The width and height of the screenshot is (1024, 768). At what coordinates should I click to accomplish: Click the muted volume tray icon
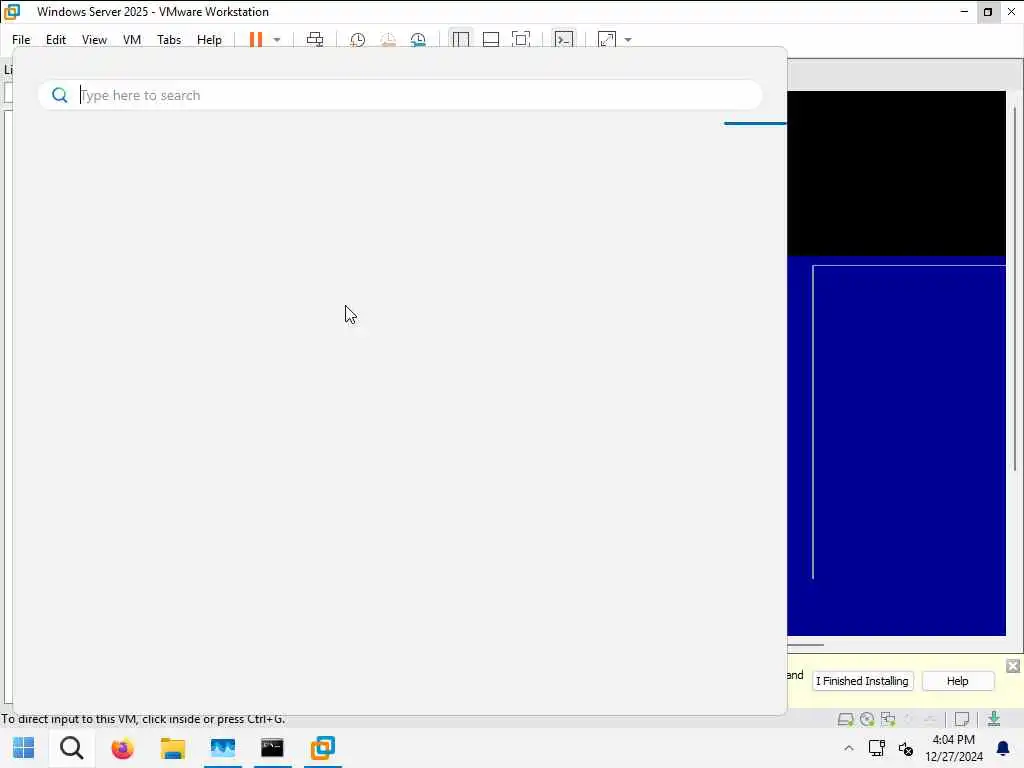pos(905,748)
